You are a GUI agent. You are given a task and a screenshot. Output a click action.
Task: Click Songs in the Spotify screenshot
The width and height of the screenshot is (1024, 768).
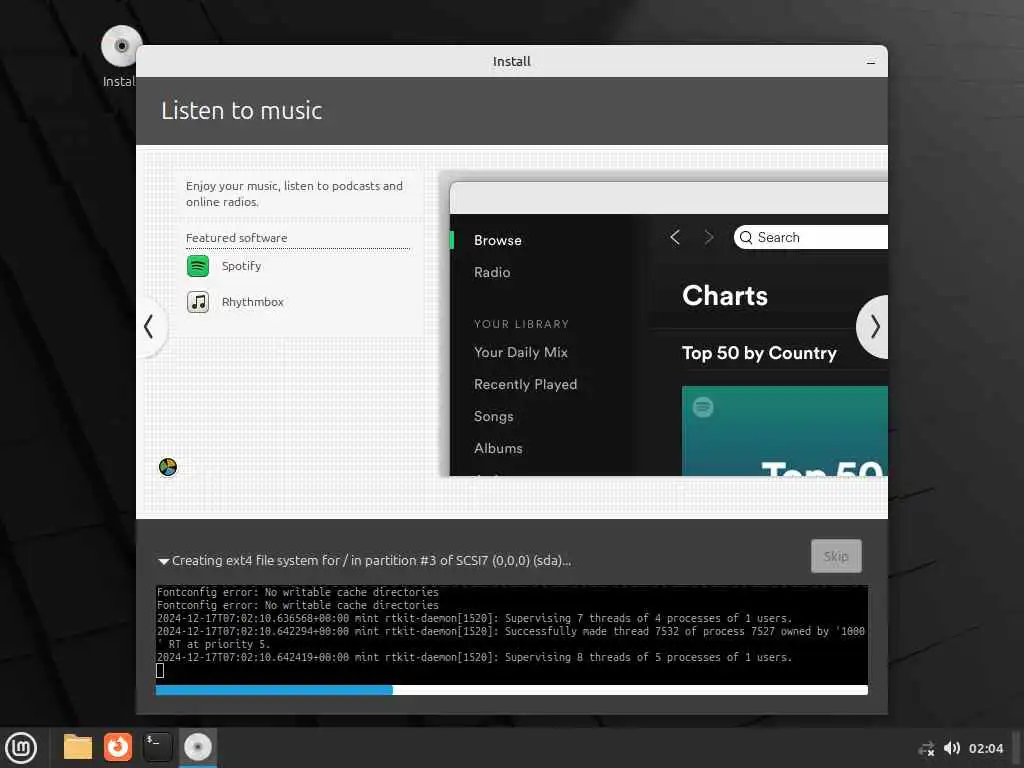(x=493, y=416)
